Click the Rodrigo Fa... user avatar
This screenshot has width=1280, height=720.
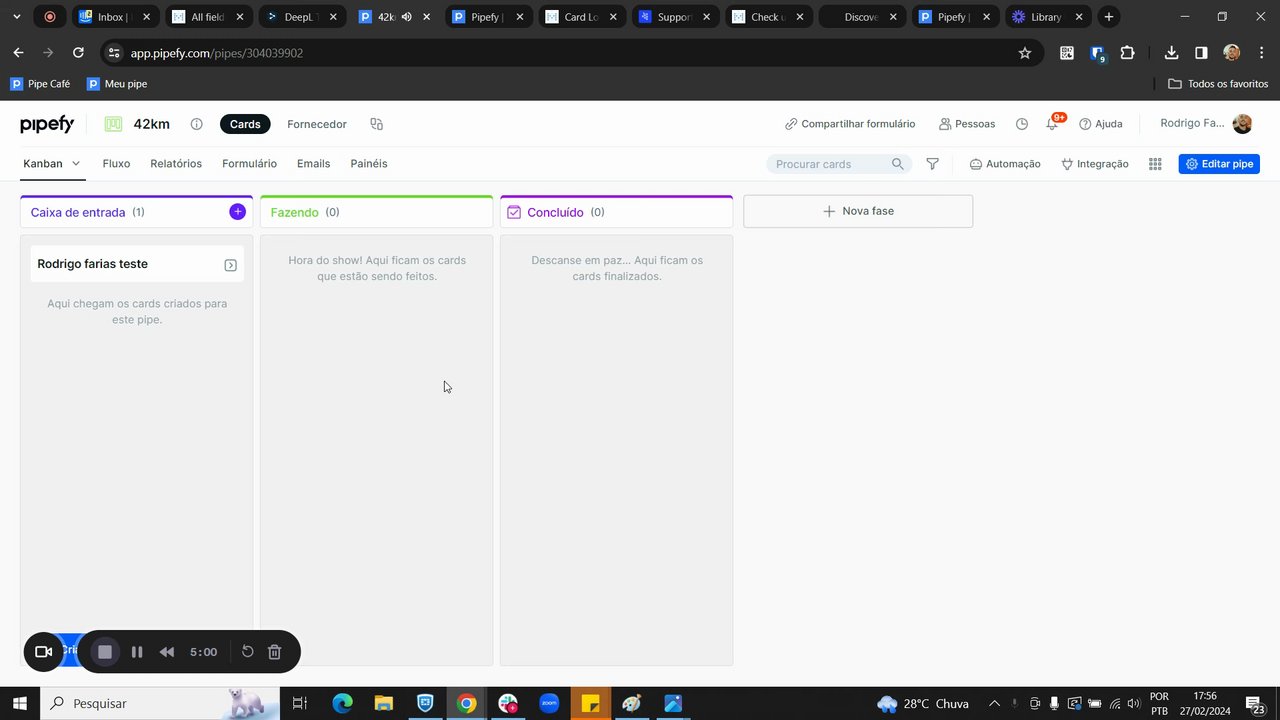click(x=1242, y=123)
